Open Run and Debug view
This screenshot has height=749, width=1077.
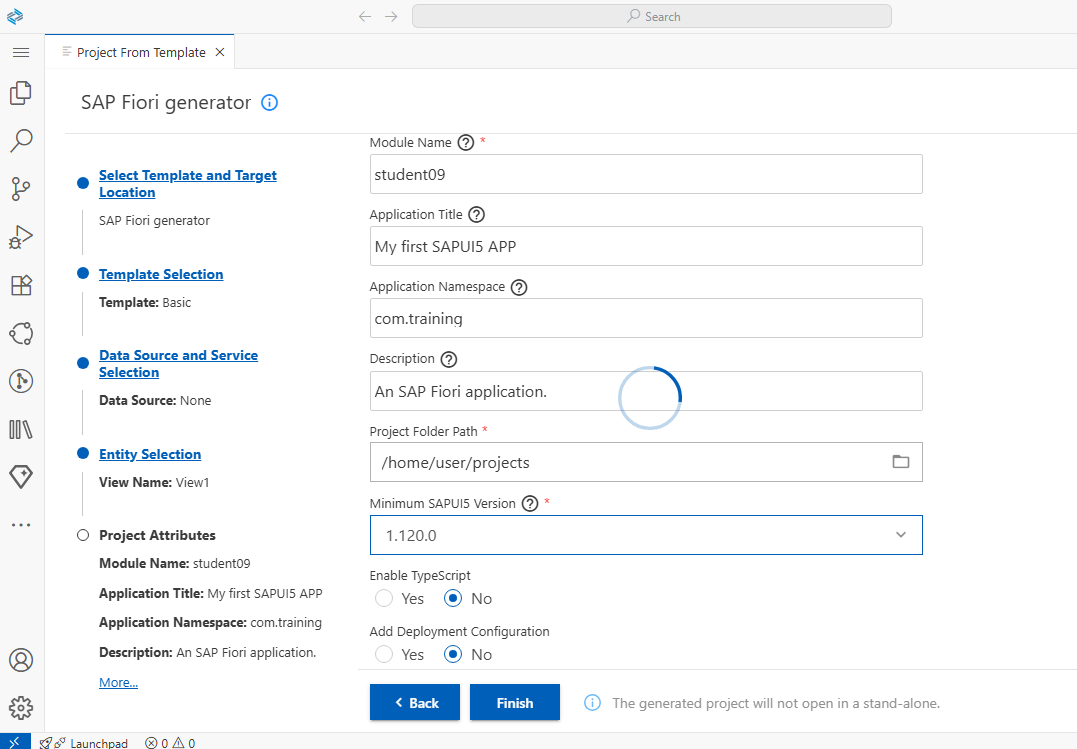point(21,237)
